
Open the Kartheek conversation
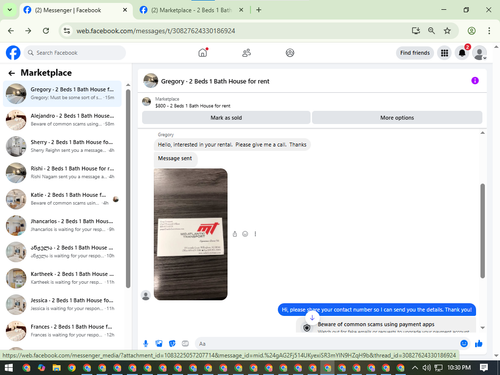point(62,278)
